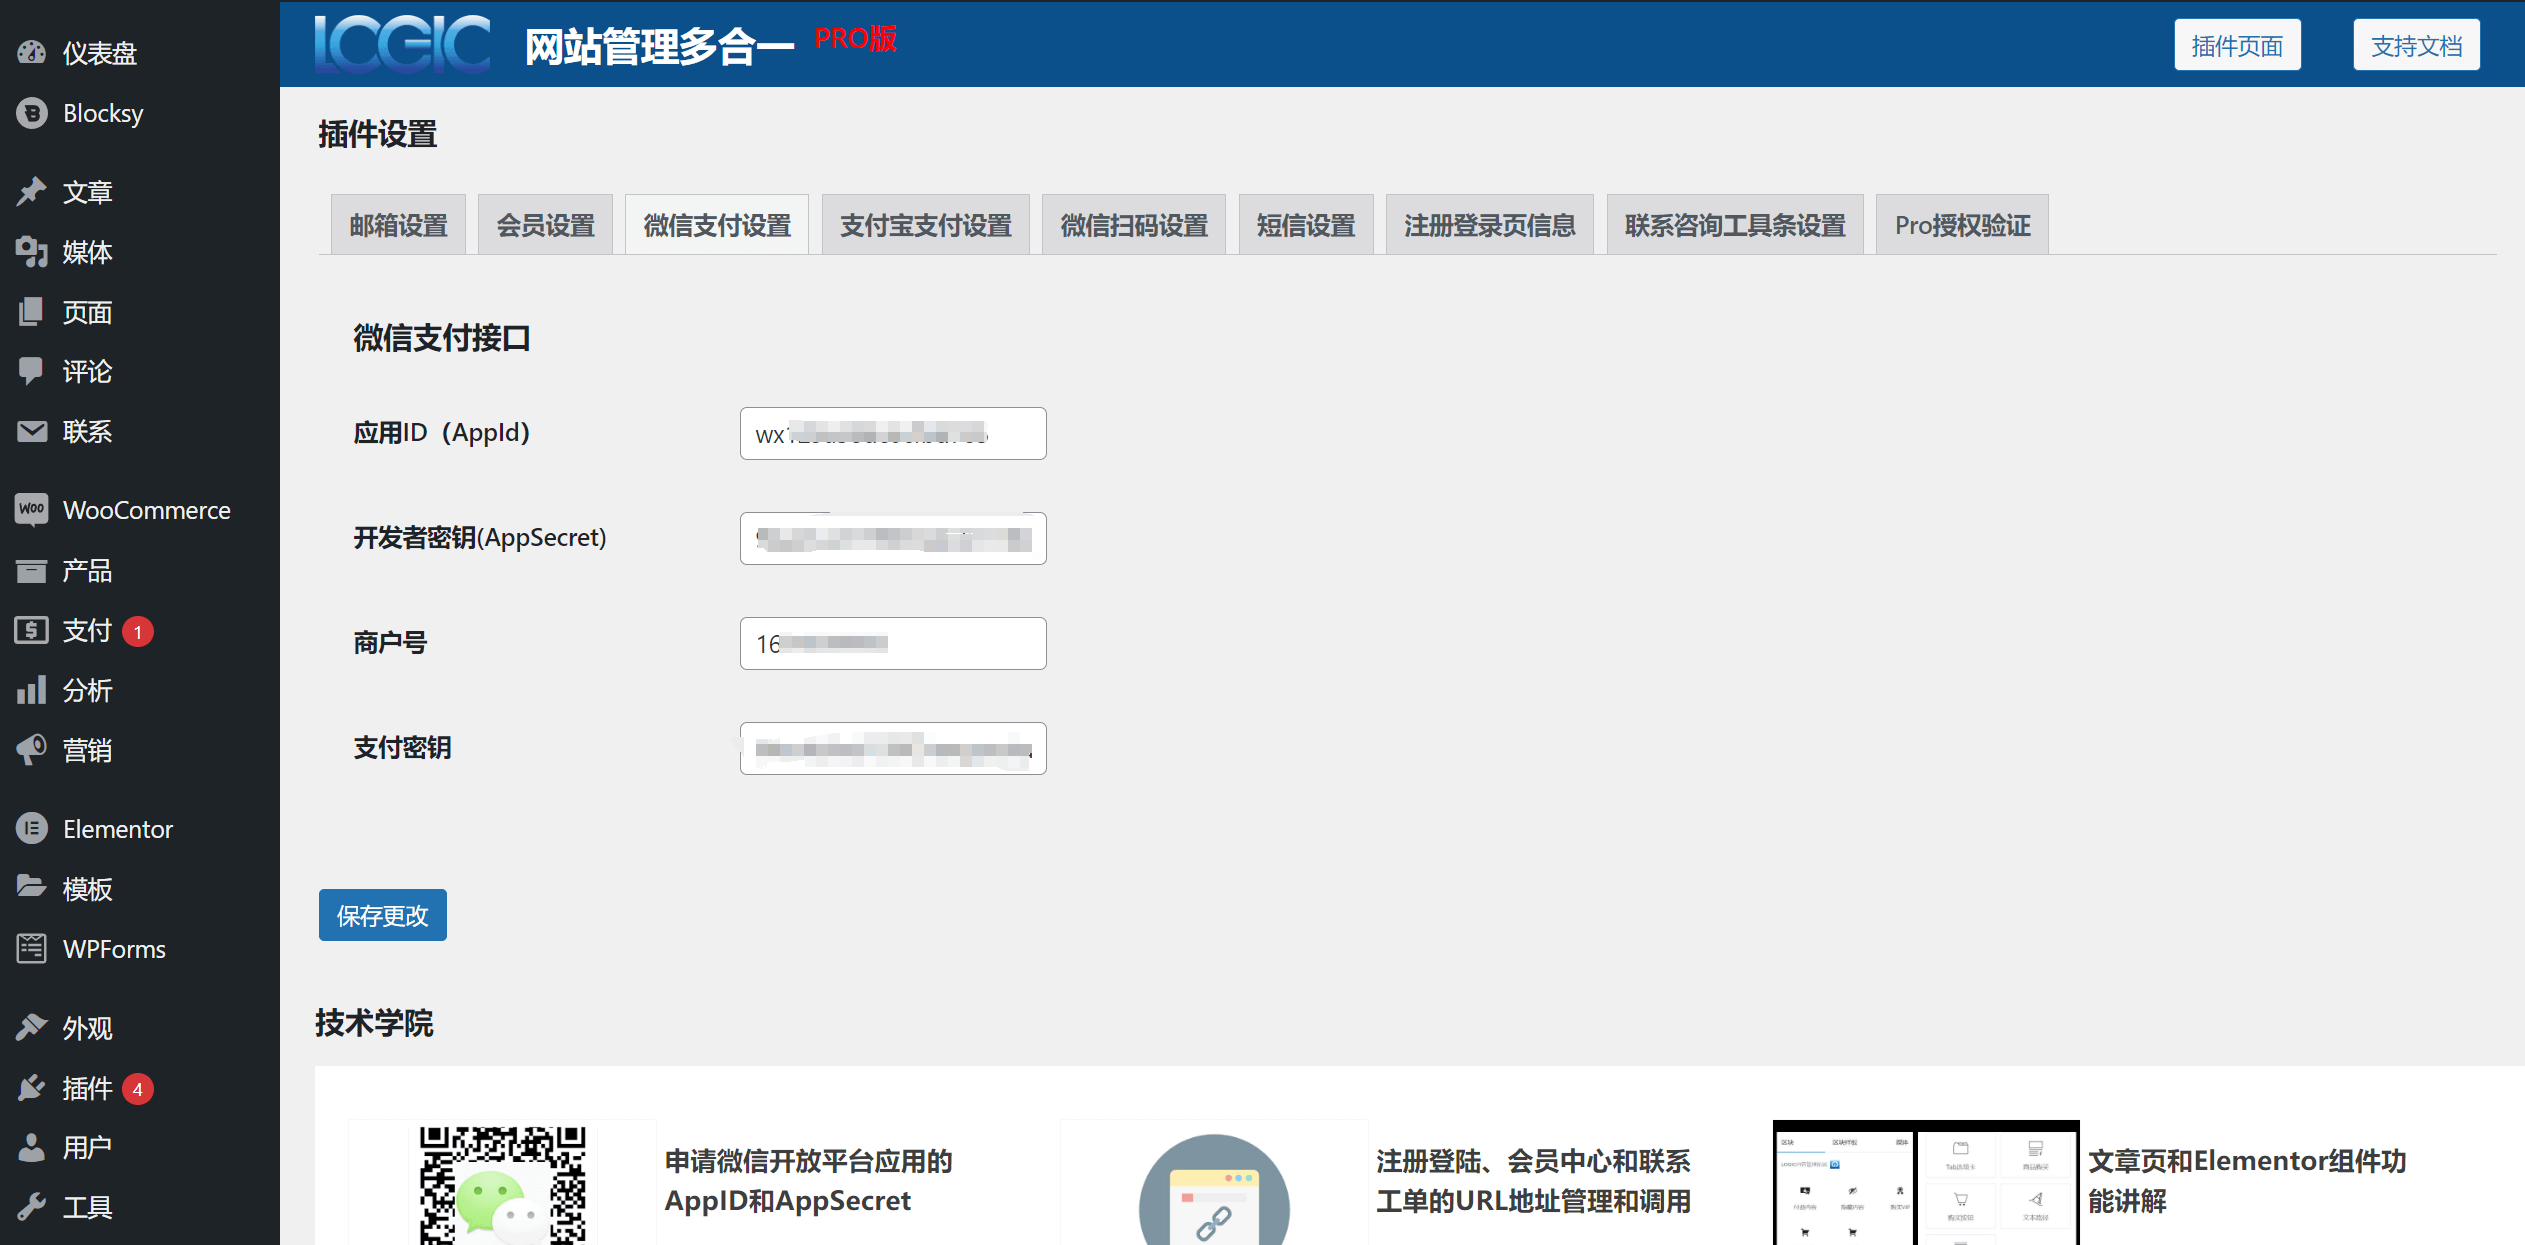The image size is (2525, 1245).
Task: Click the 产品 products icon
Action: (32, 571)
